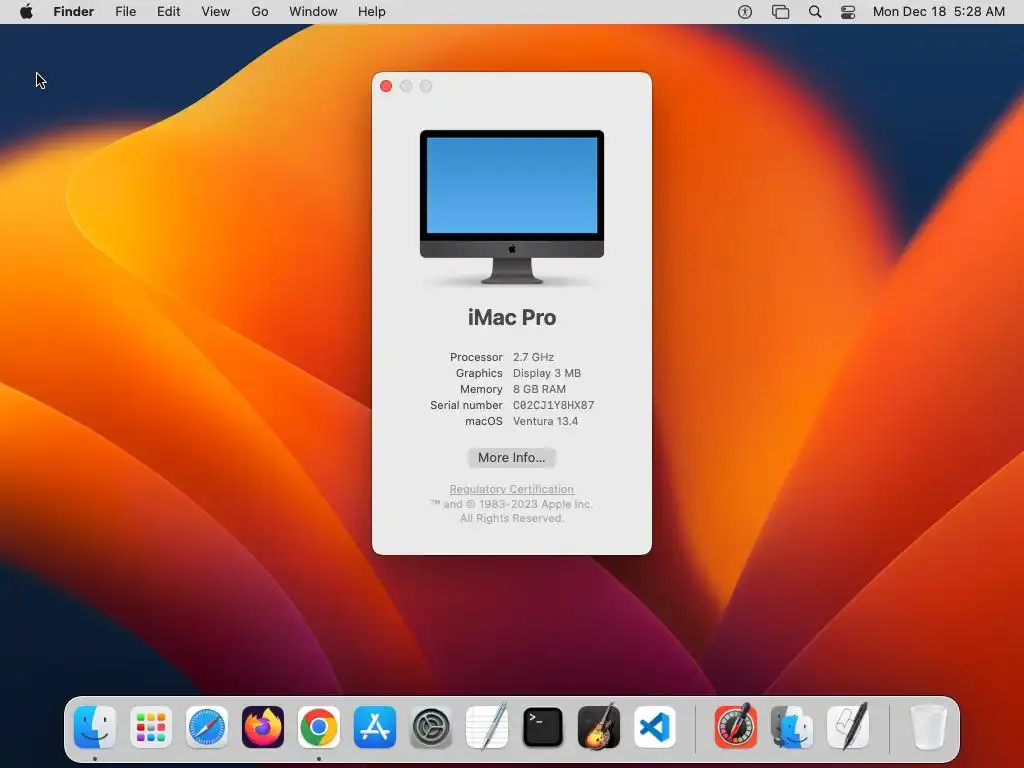
Task: Launch Safari from the Dock
Action: pyautogui.click(x=207, y=727)
